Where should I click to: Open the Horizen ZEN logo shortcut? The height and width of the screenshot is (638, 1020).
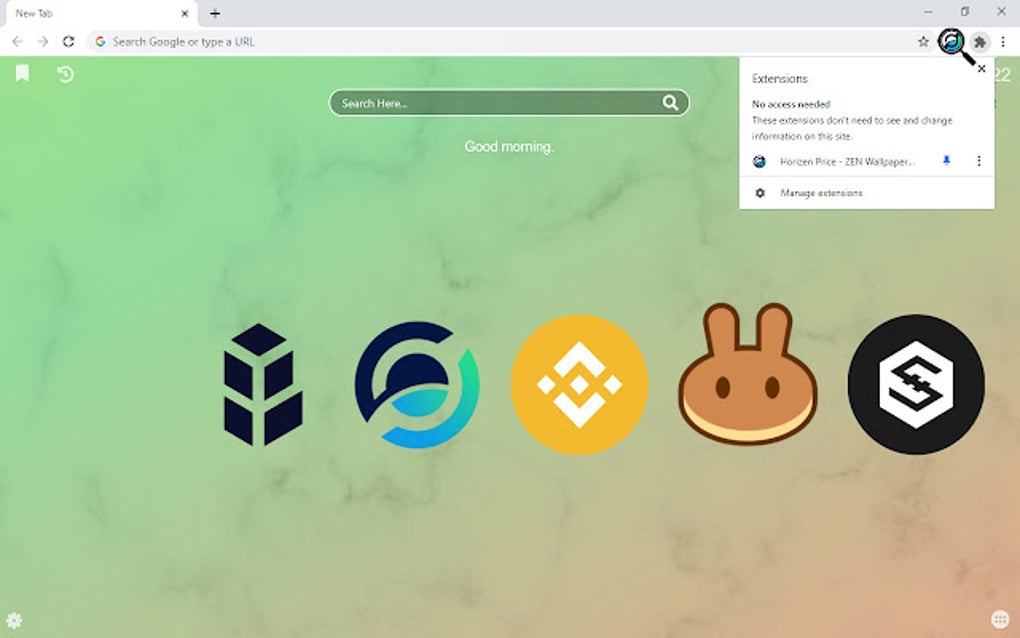tap(417, 384)
